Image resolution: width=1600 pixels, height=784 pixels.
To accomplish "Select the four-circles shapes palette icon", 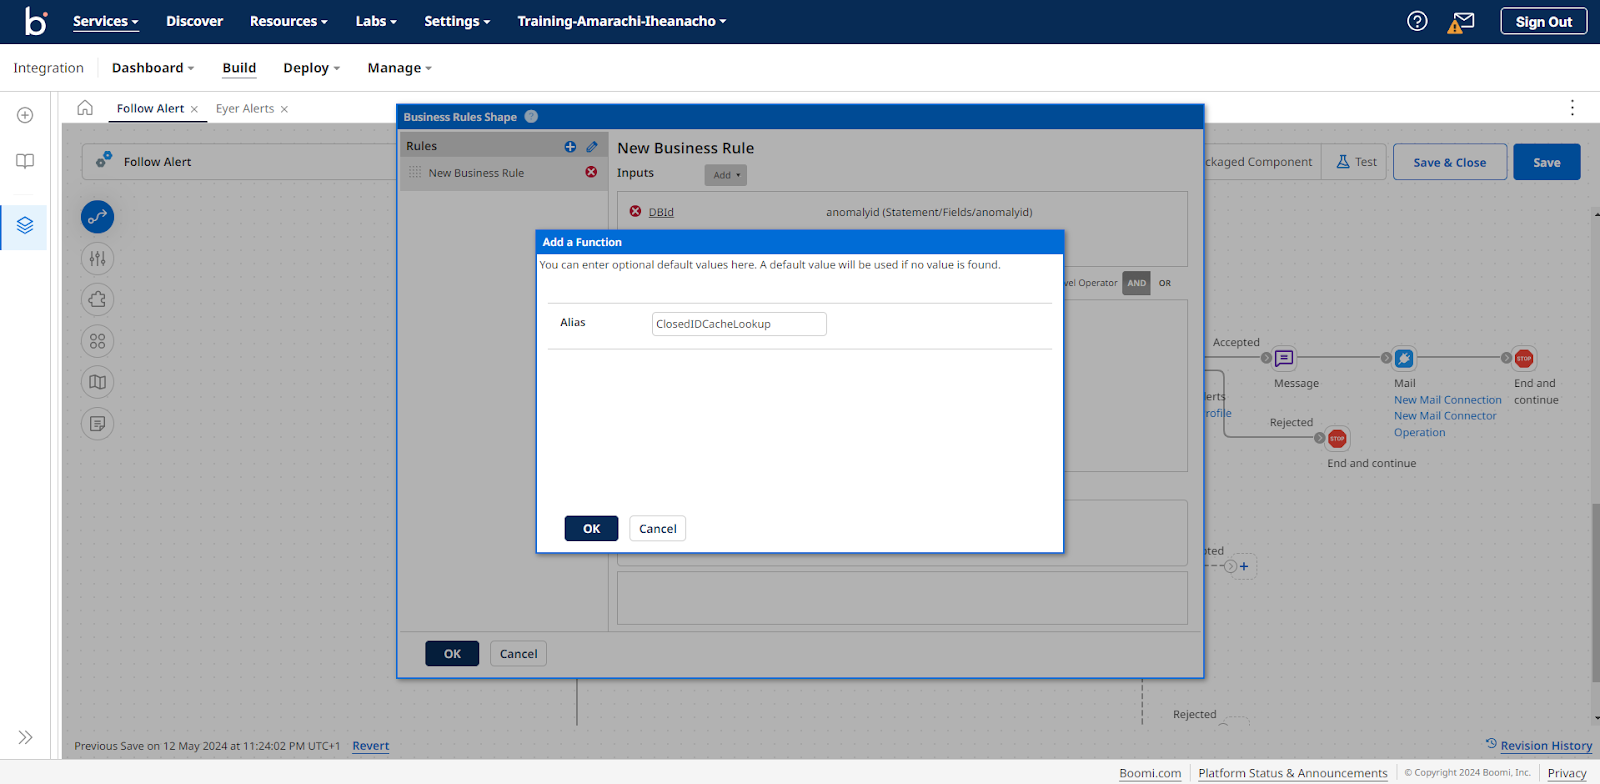I will pyautogui.click(x=97, y=341).
